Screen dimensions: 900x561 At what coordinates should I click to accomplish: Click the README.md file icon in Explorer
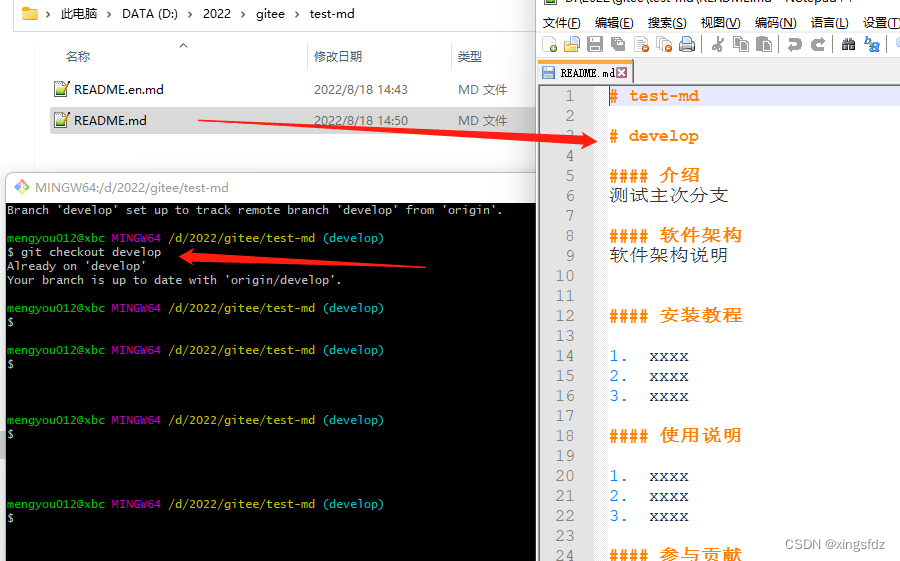61,120
